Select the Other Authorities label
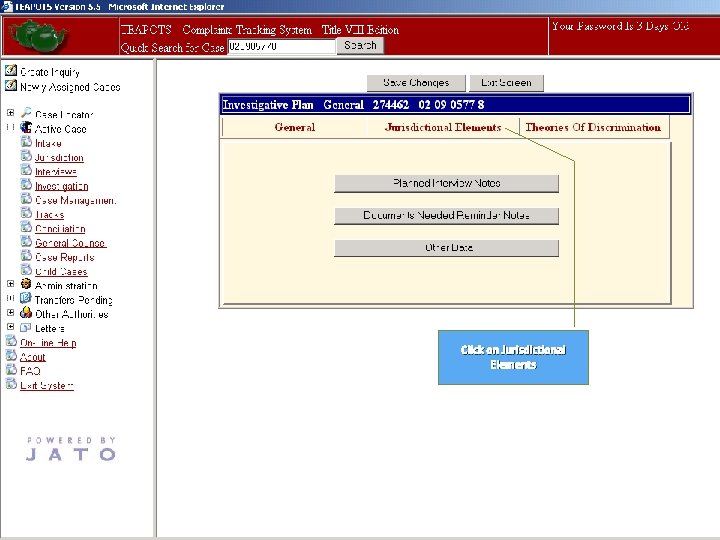Screen dimensions: 720x540 click(x=72, y=314)
